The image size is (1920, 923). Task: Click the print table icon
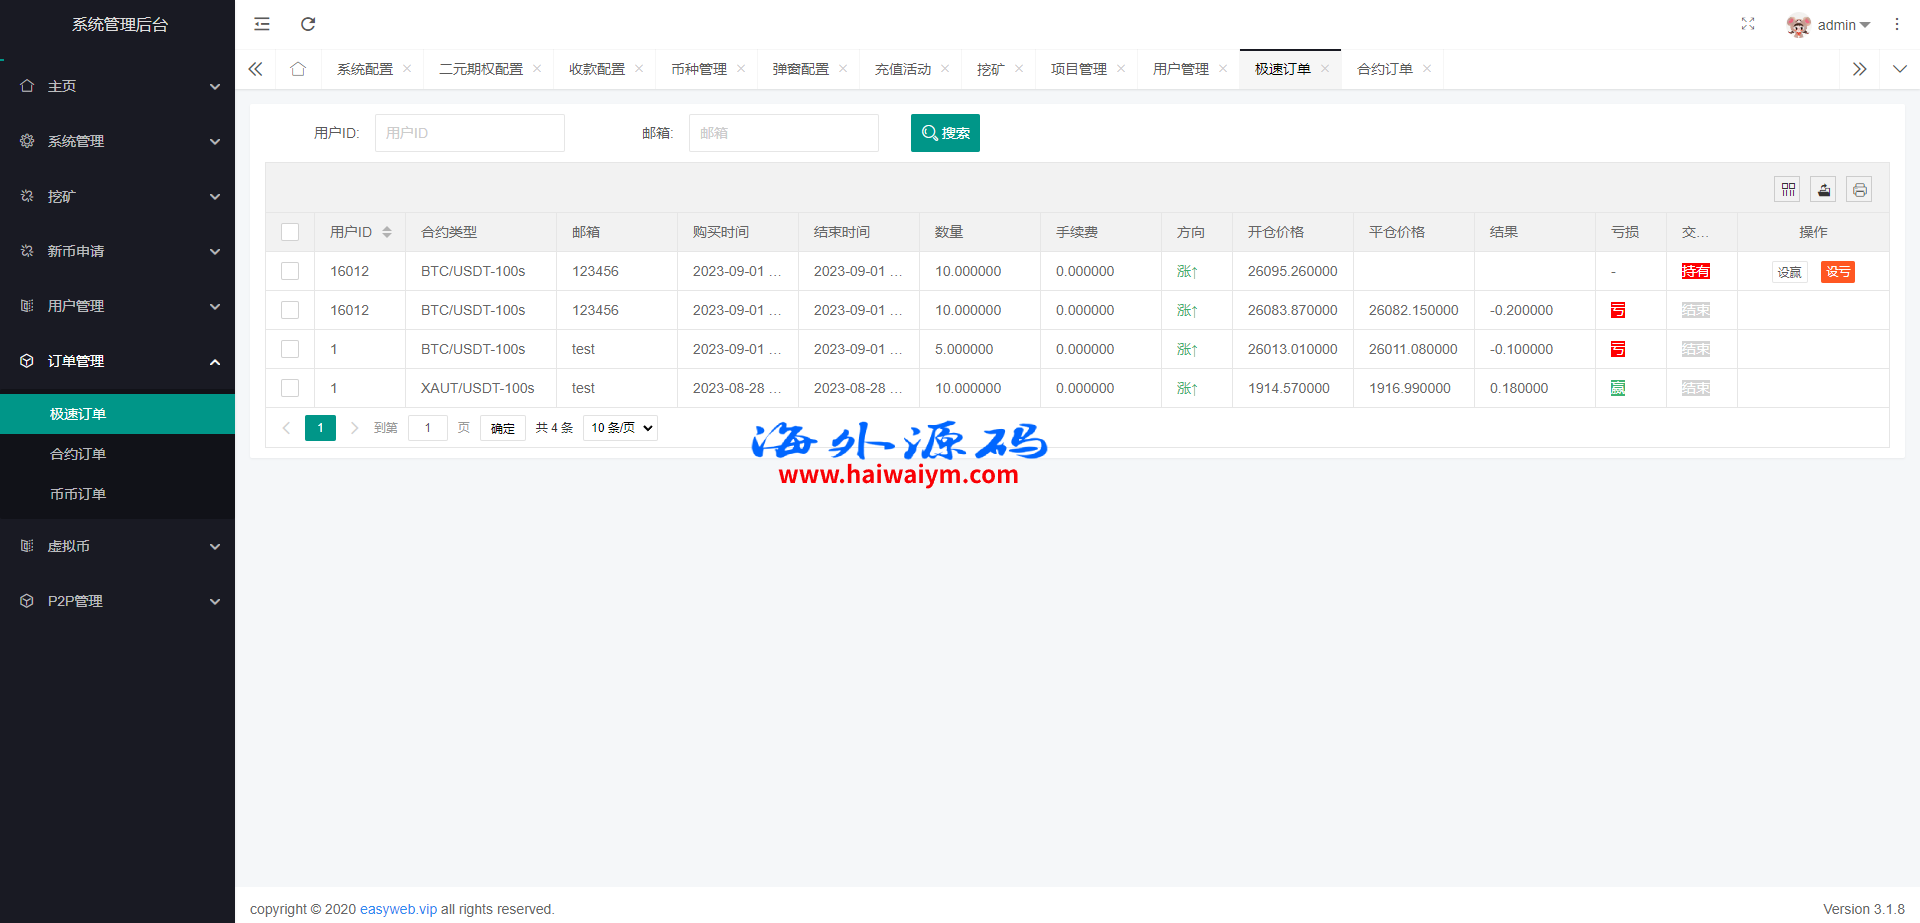(1859, 190)
